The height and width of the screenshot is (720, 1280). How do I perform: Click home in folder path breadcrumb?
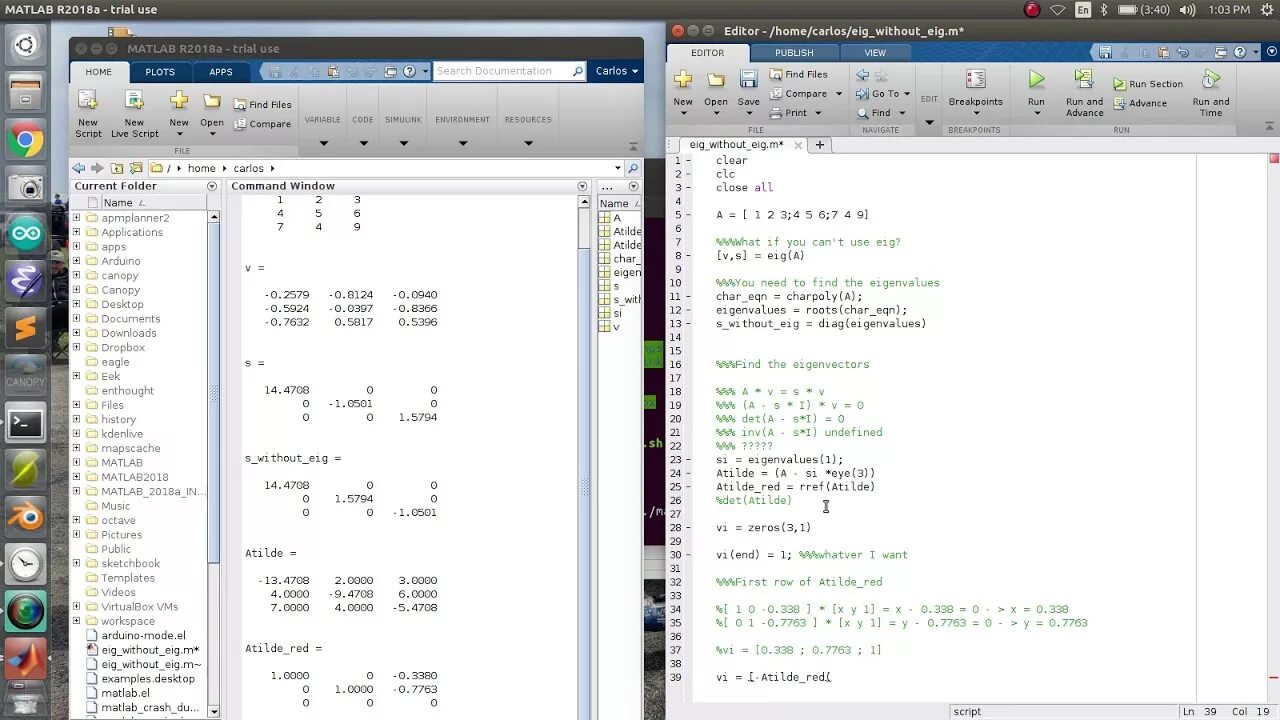coord(201,168)
